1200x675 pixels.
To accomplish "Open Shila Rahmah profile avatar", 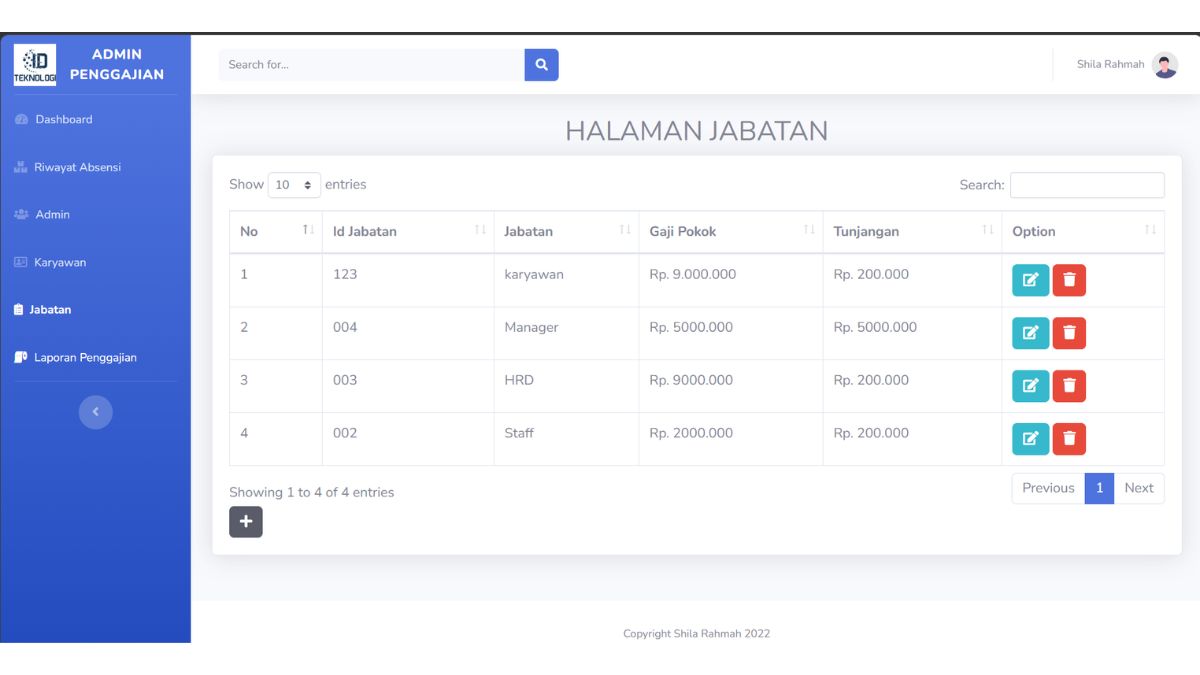I will [1165, 65].
